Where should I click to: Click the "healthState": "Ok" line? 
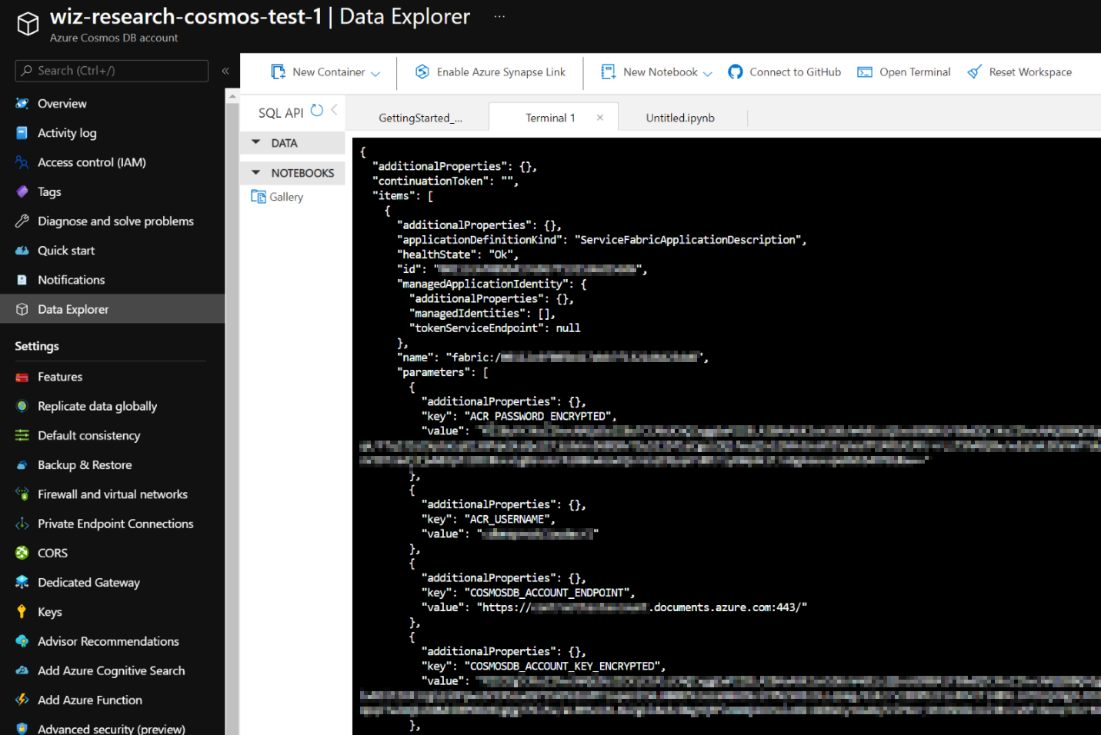(458, 255)
